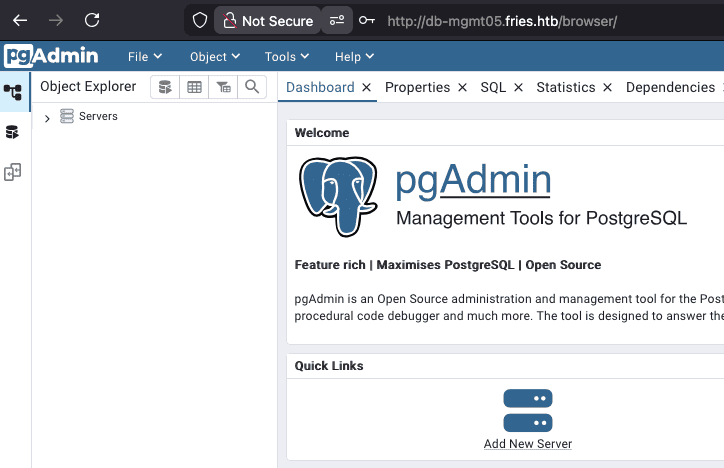
Task: Open Search Objects magnifier icon
Action: 252,87
